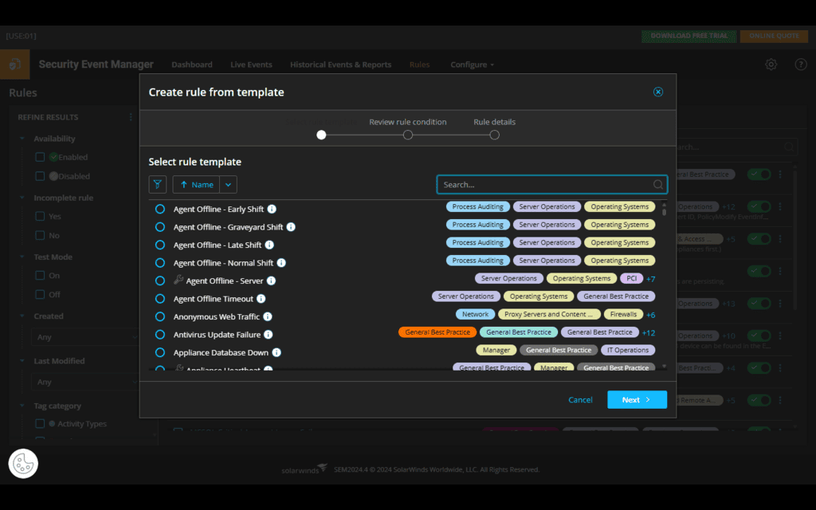Expand the +7 tags on Agent Offline - Server
Viewport: 816px width, 510px height.
(x=651, y=279)
